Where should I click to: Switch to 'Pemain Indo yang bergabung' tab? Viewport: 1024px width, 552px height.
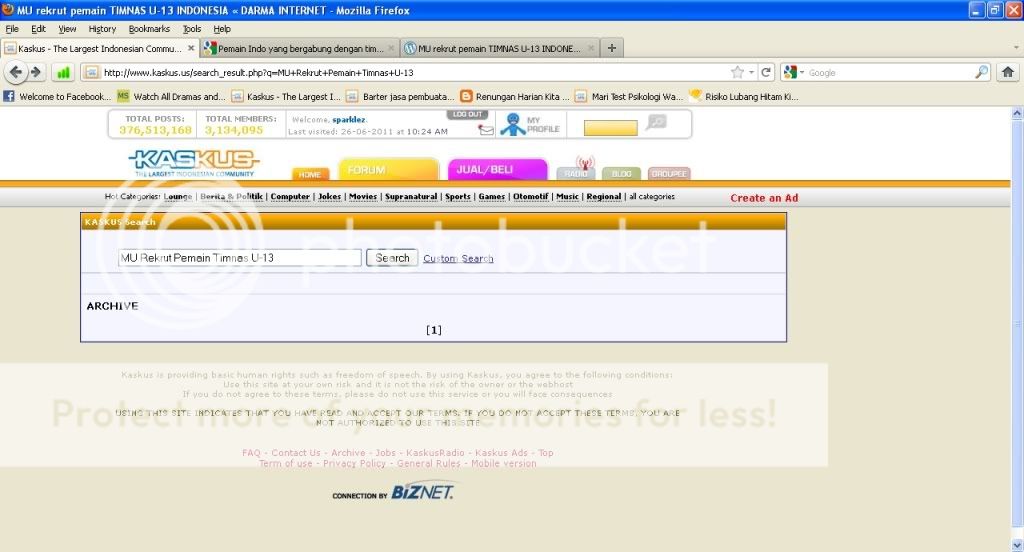pos(299,48)
